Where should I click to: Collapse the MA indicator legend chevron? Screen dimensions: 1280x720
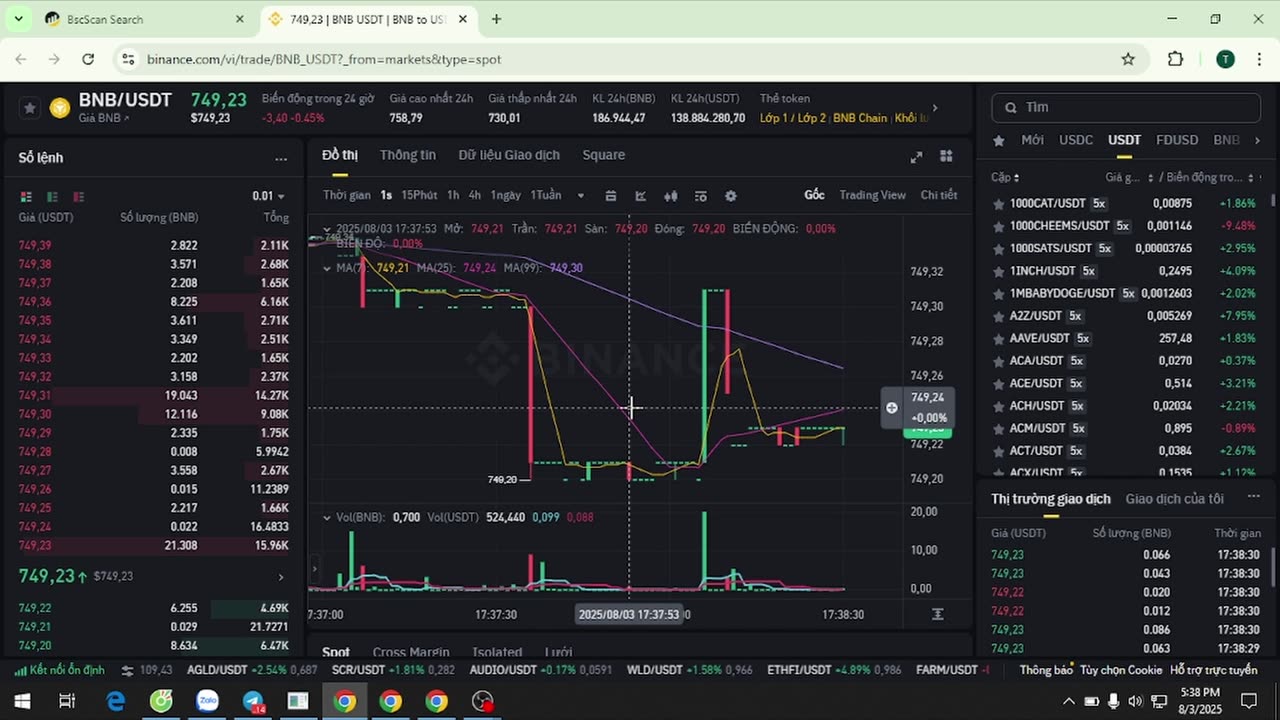[326, 268]
